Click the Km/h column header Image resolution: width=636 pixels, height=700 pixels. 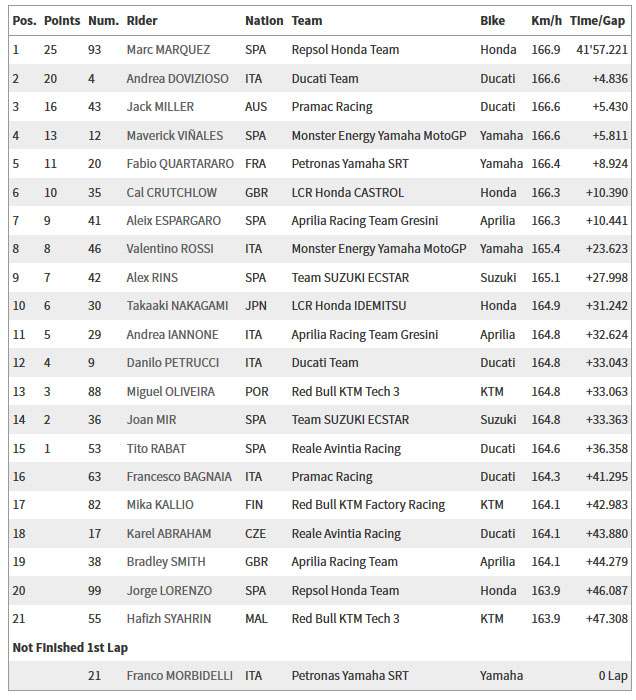(x=546, y=21)
